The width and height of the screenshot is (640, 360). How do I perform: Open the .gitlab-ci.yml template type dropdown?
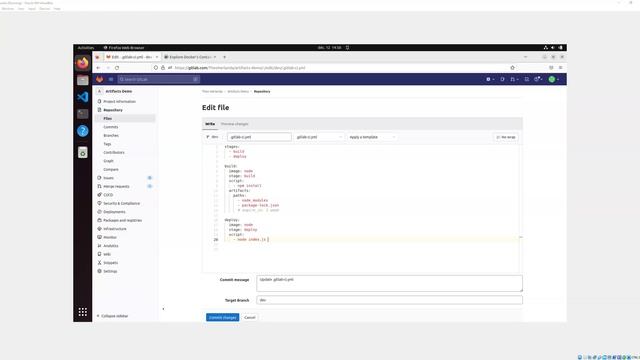click(319, 137)
